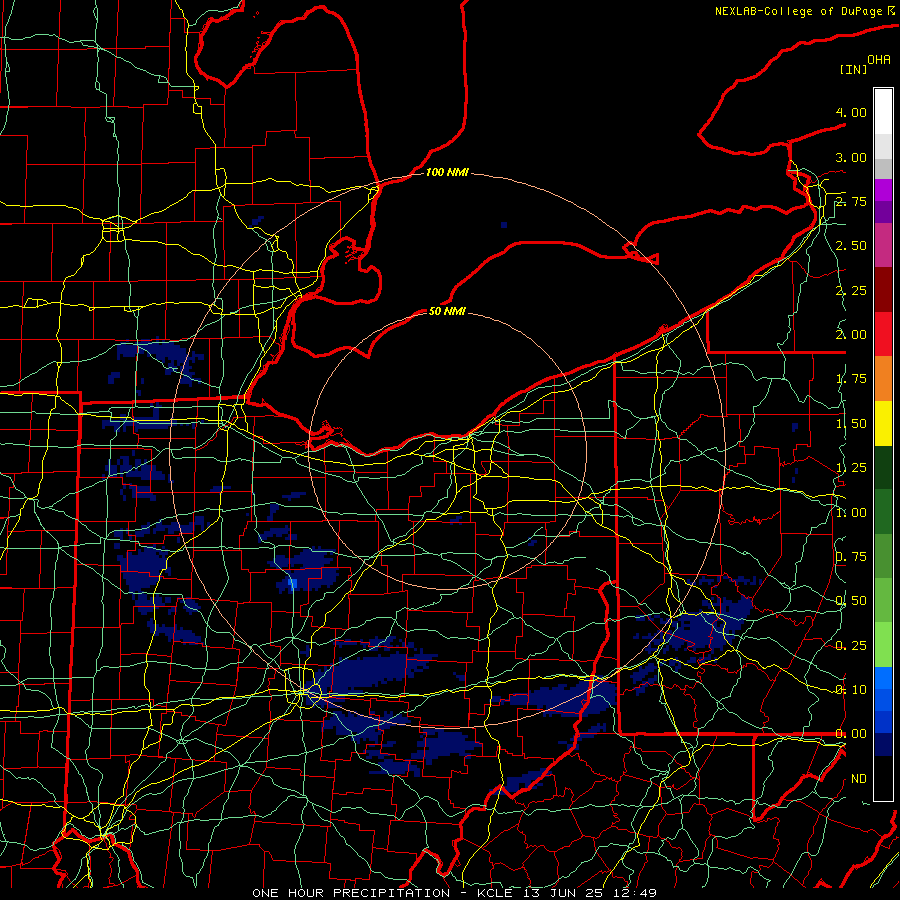Image resolution: width=900 pixels, height=900 pixels.
Task: Click the [IN] units label
Action: [853, 69]
